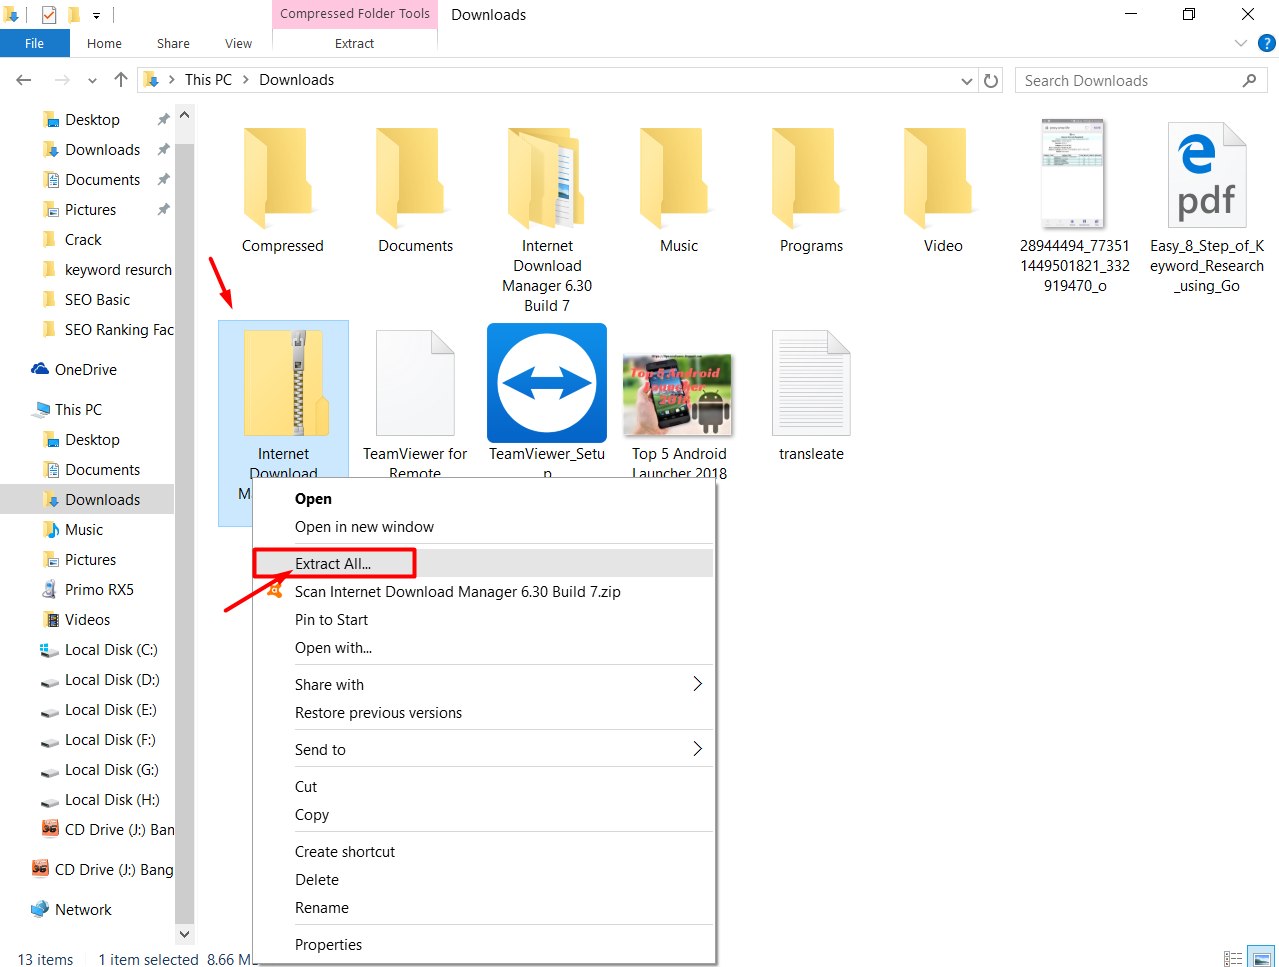Click the Search Downloads field
This screenshot has height=967, width=1279.
(1141, 81)
